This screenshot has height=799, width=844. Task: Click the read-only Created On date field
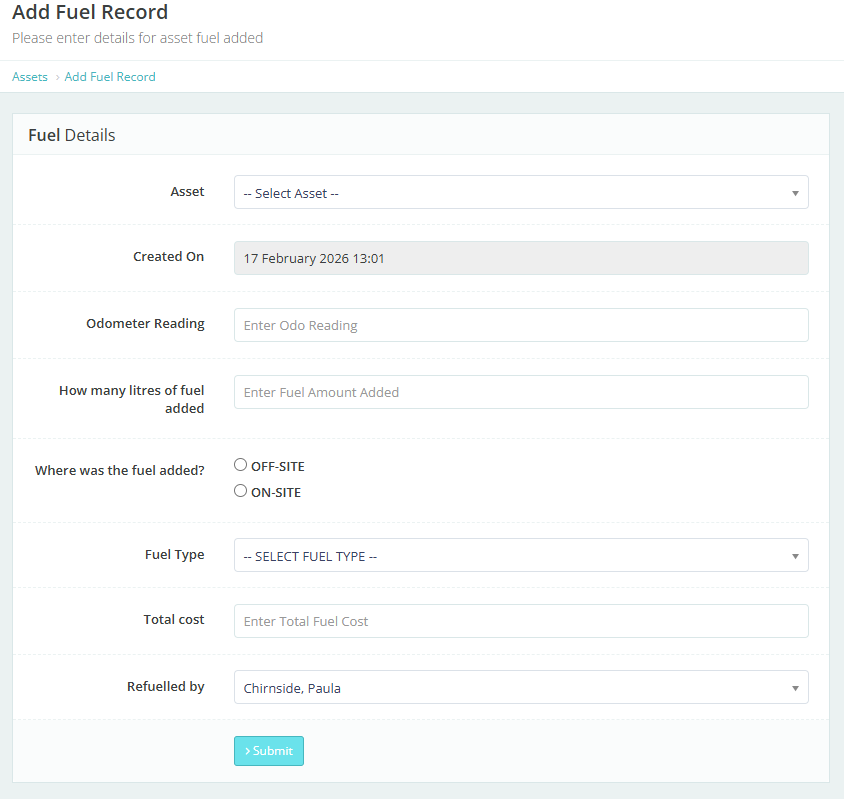(x=521, y=258)
